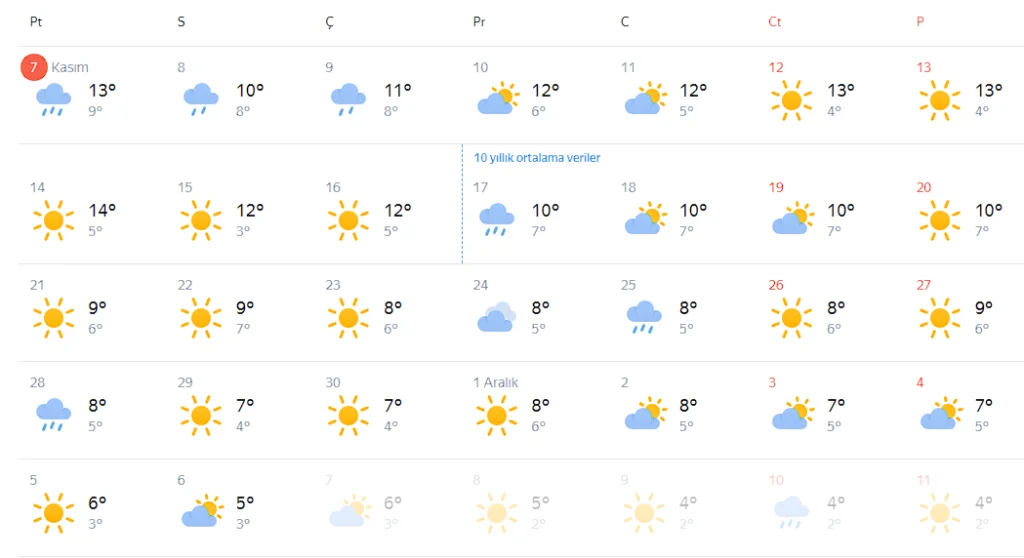Image resolution: width=1024 pixels, height=558 pixels.
Task: Select the partly cloudy icon on day 10
Action: click(x=496, y=100)
